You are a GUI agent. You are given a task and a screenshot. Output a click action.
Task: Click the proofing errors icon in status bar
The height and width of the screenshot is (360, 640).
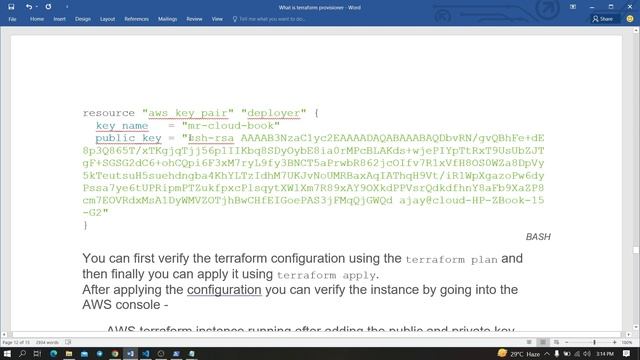pos(68,342)
